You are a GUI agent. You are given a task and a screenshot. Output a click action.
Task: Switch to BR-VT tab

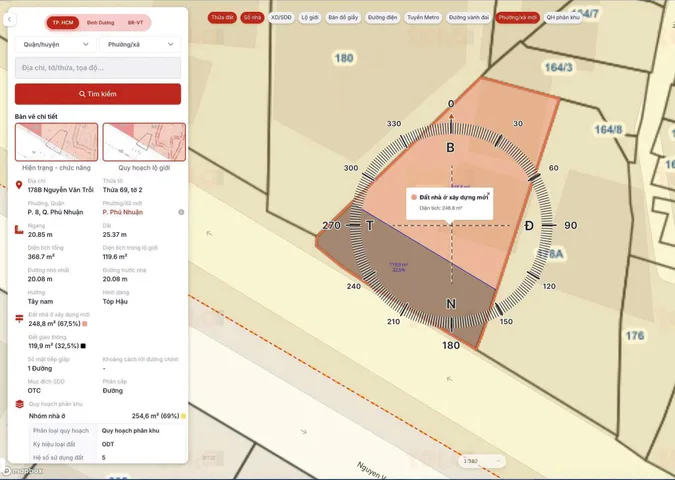point(135,22)
